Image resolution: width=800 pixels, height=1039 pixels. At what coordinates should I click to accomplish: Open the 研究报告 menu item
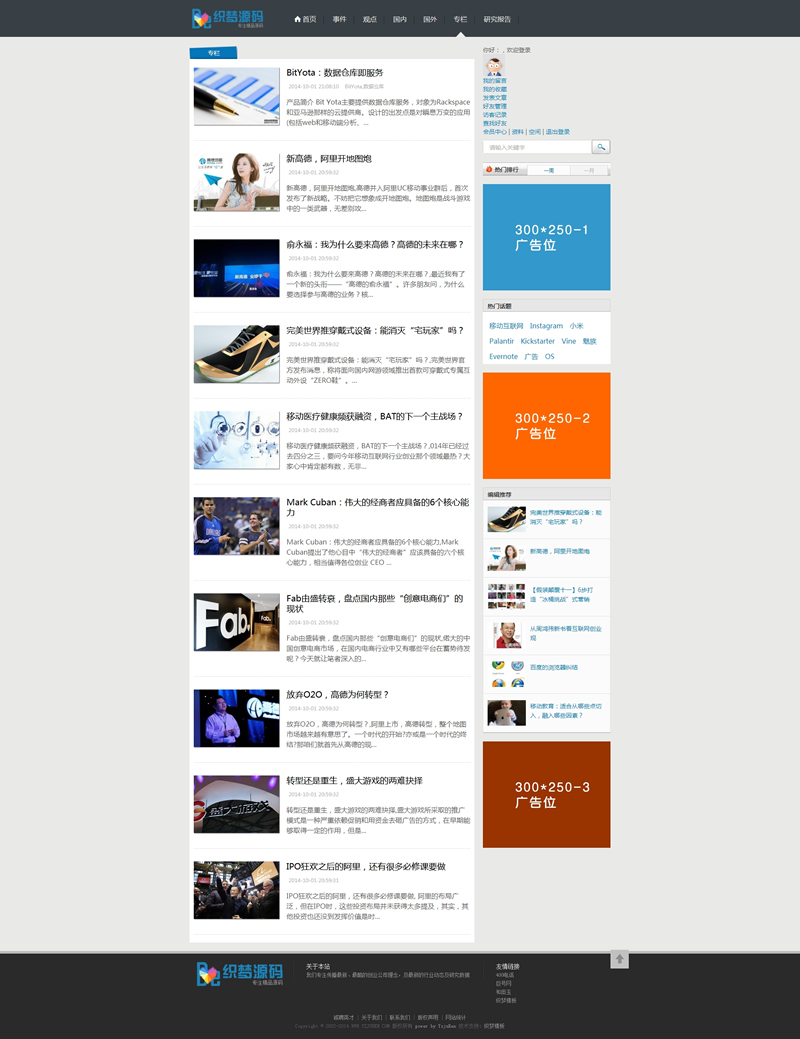point(497,19)
